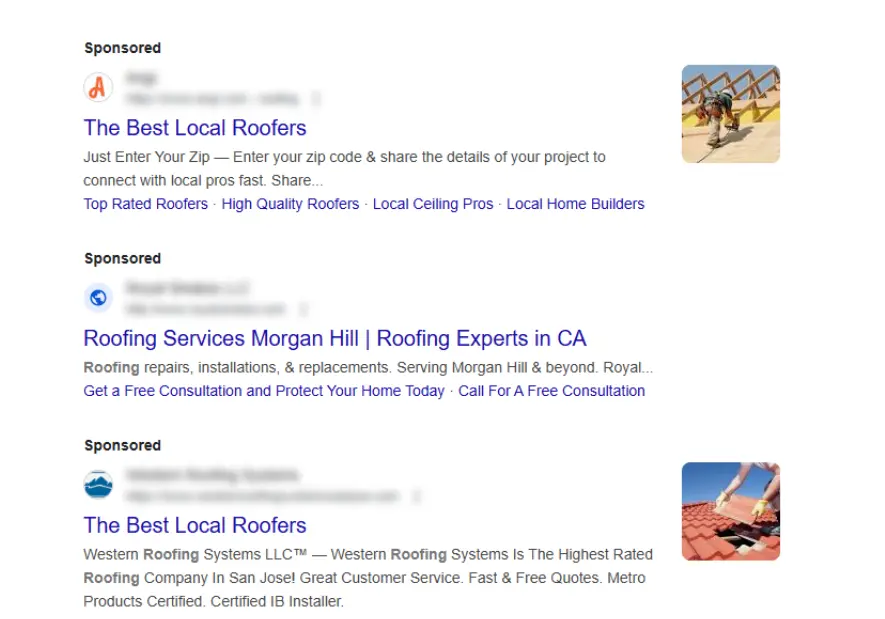The width and height of the screenshot is (885, 619).
Task: Go to the "Local Home Builders" sitelink
Action: pos(575,204)
